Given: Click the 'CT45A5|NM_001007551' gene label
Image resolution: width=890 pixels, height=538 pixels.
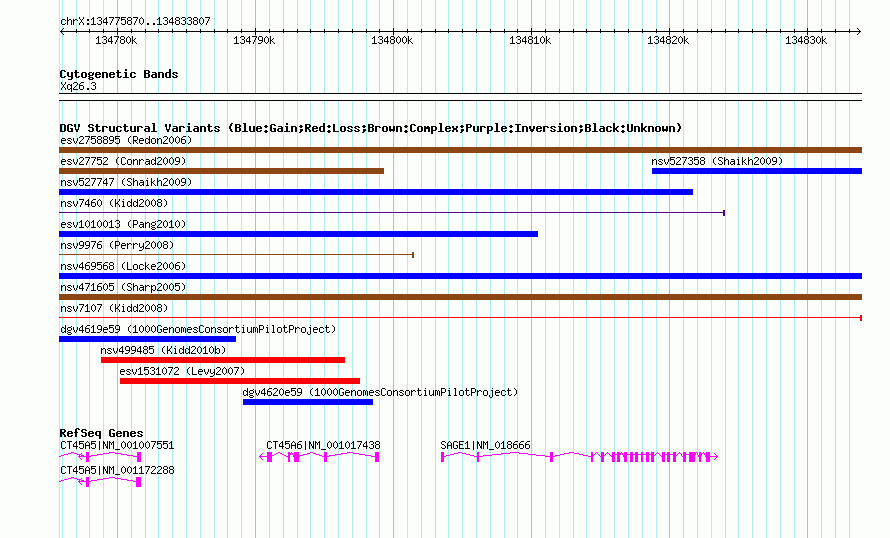Looking at the screenshot, I should click(117, 445).
